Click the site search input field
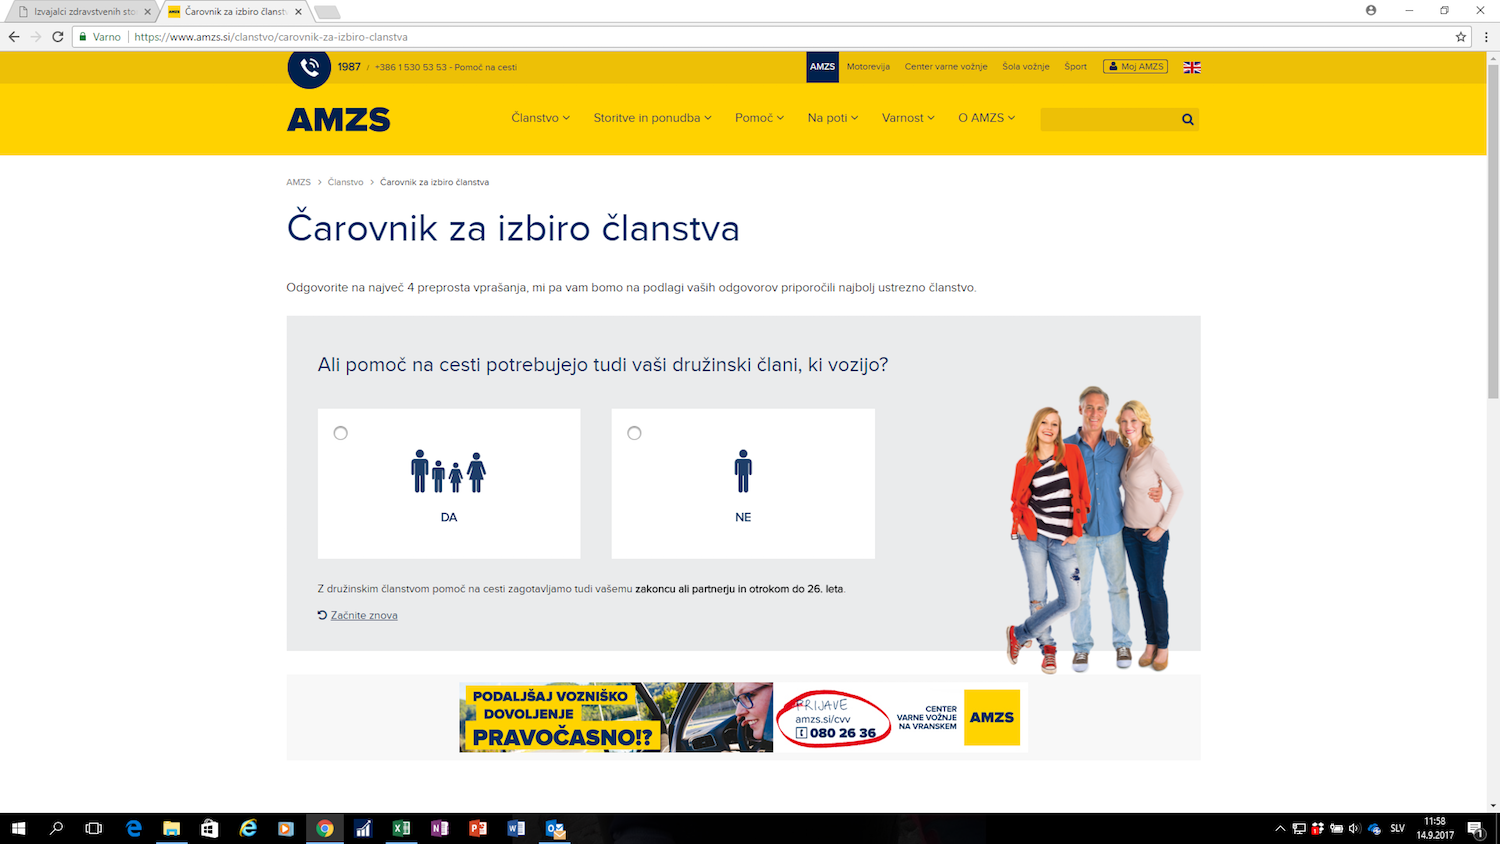1500x844 pixels. click(x=1108, y=120)
